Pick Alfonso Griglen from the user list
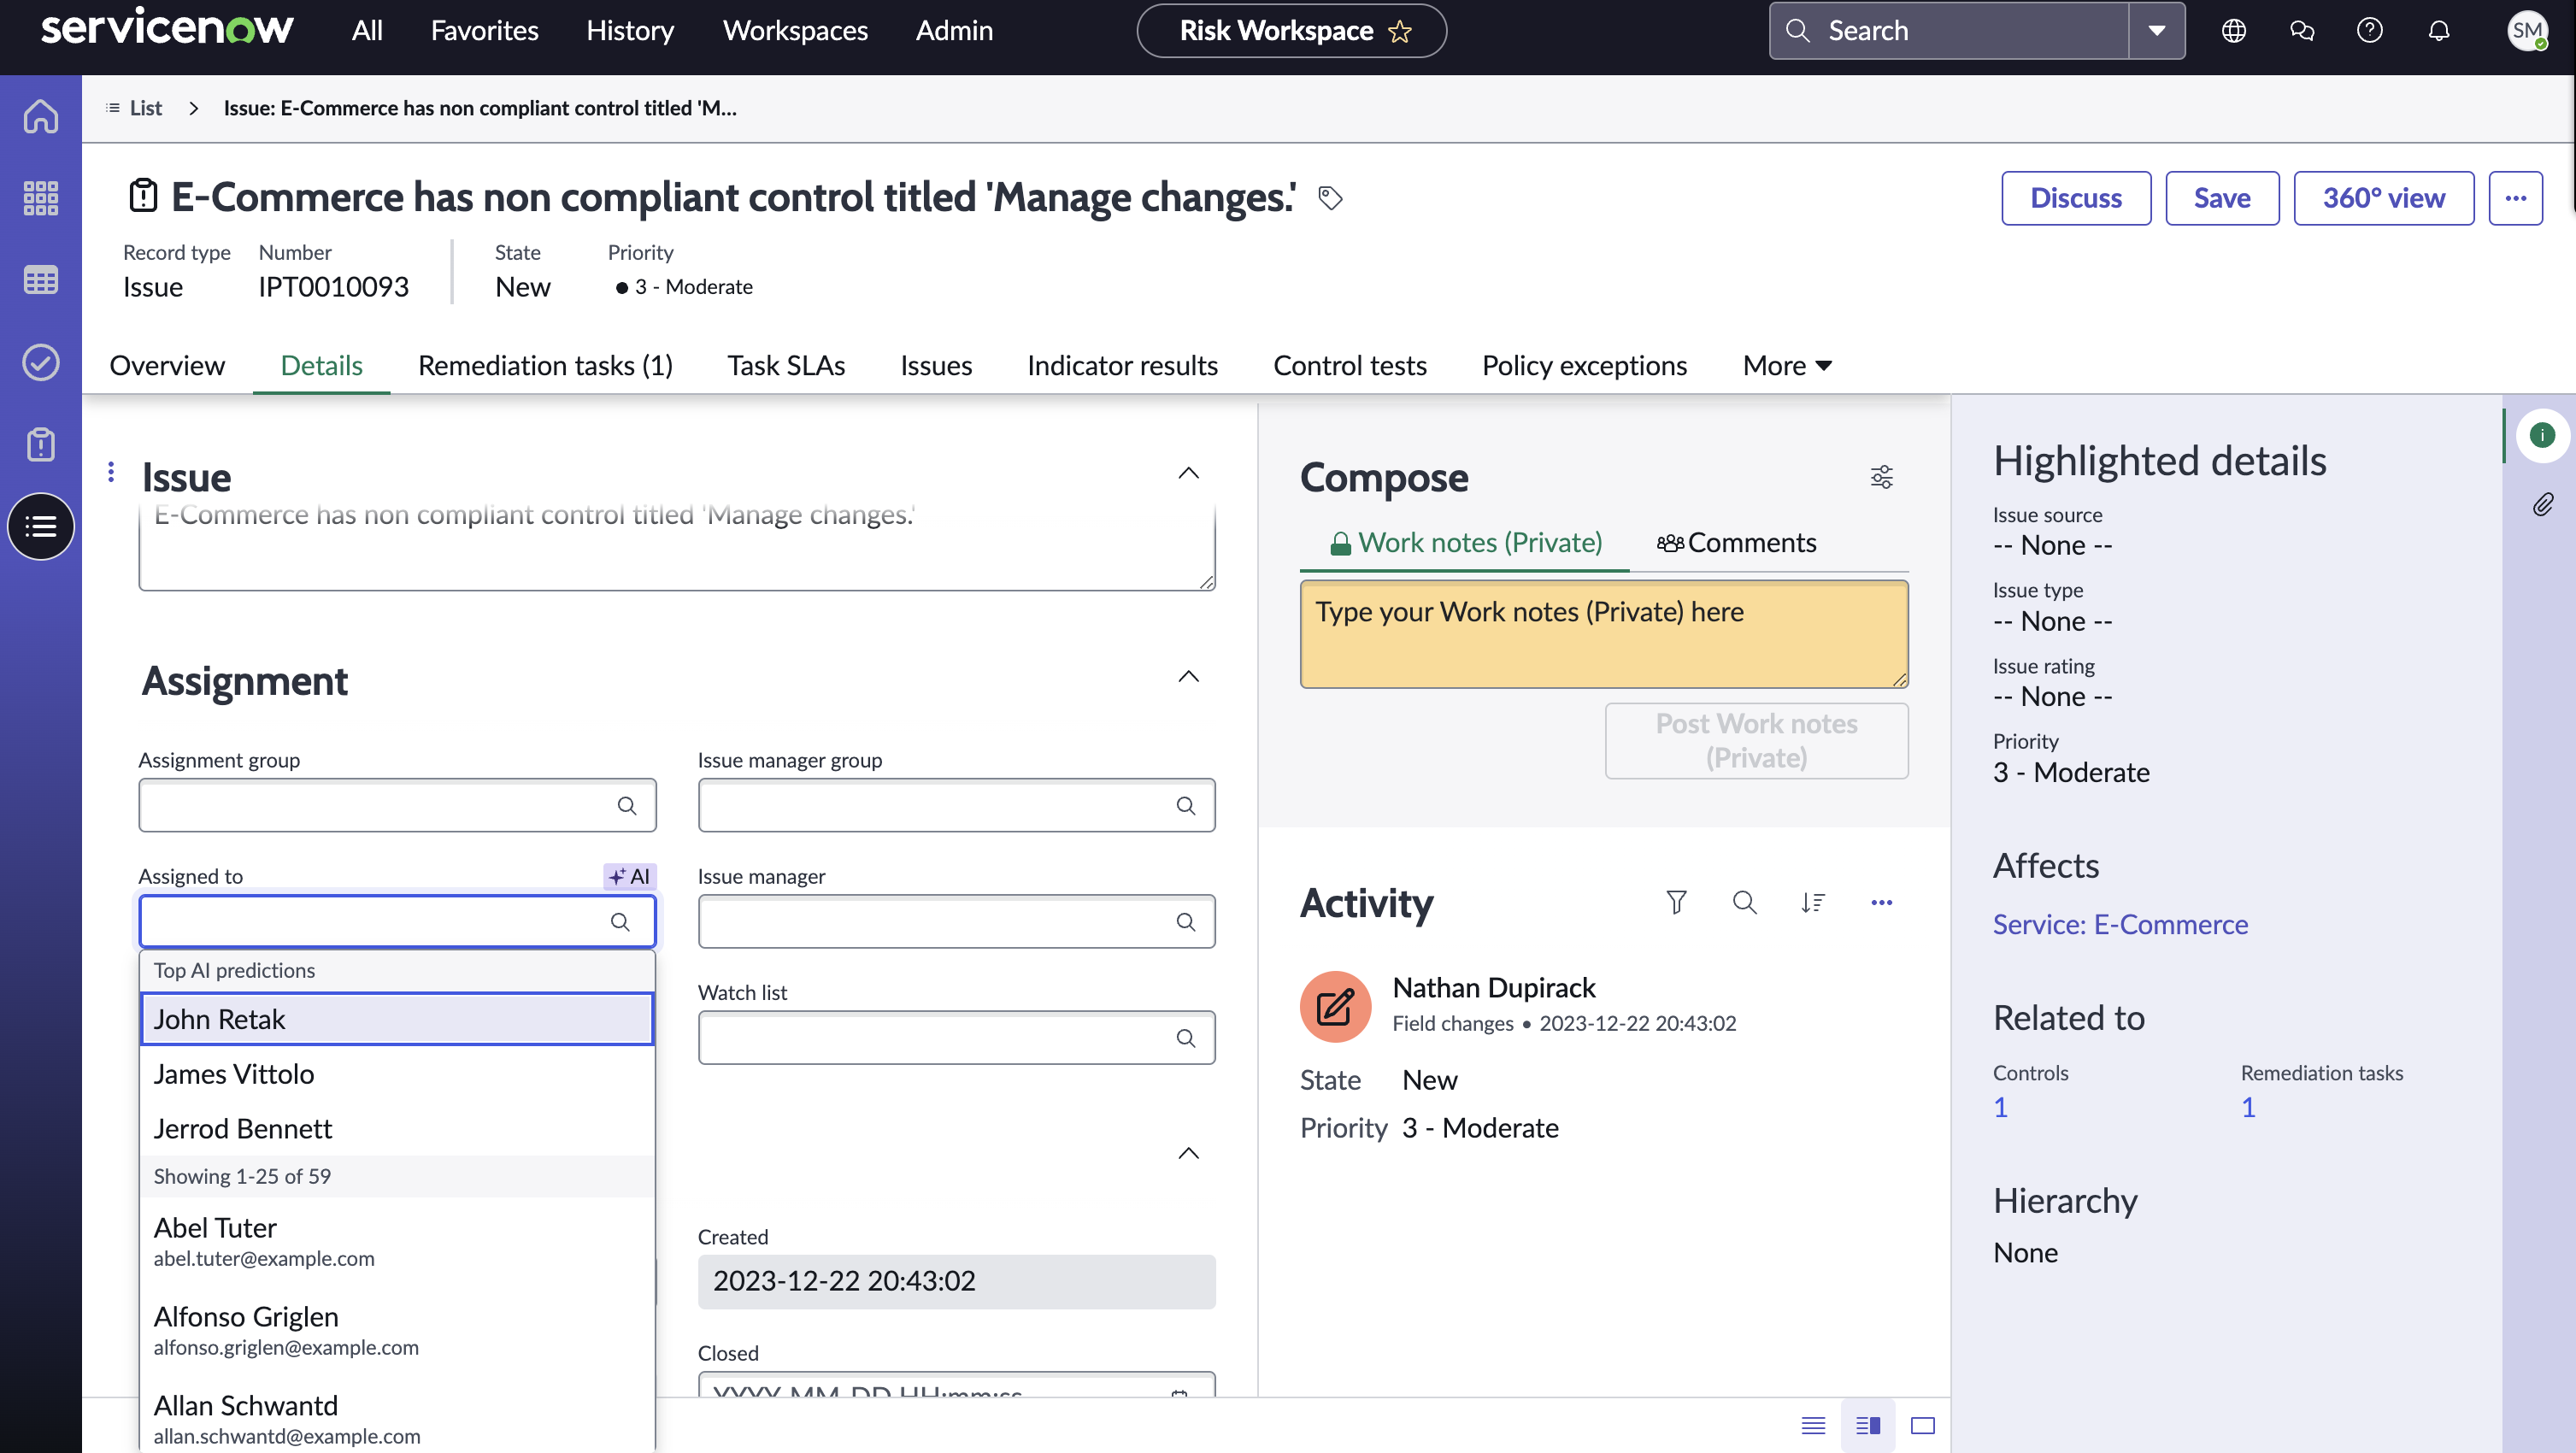This screenshot has width=2576, height=1453. [397, 1331]
